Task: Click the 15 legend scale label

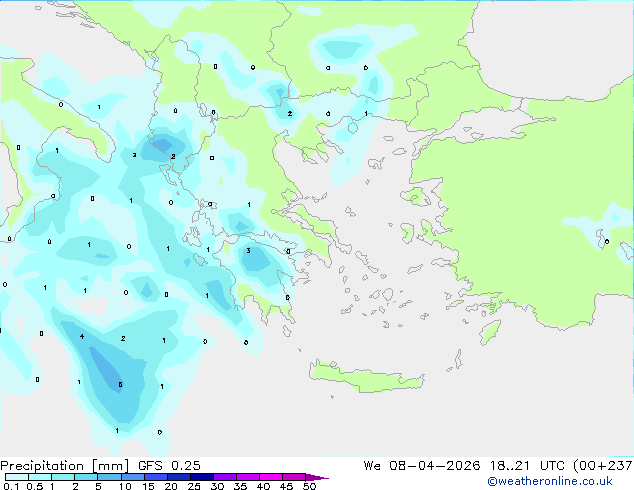Action: pyautogui.click(x=148, y=486)
